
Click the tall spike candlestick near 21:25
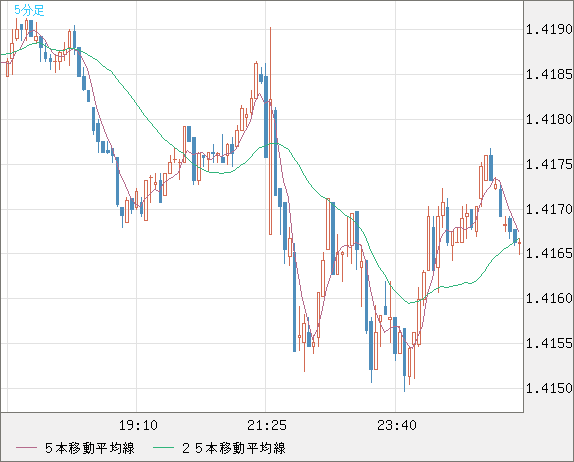point(271,131)
